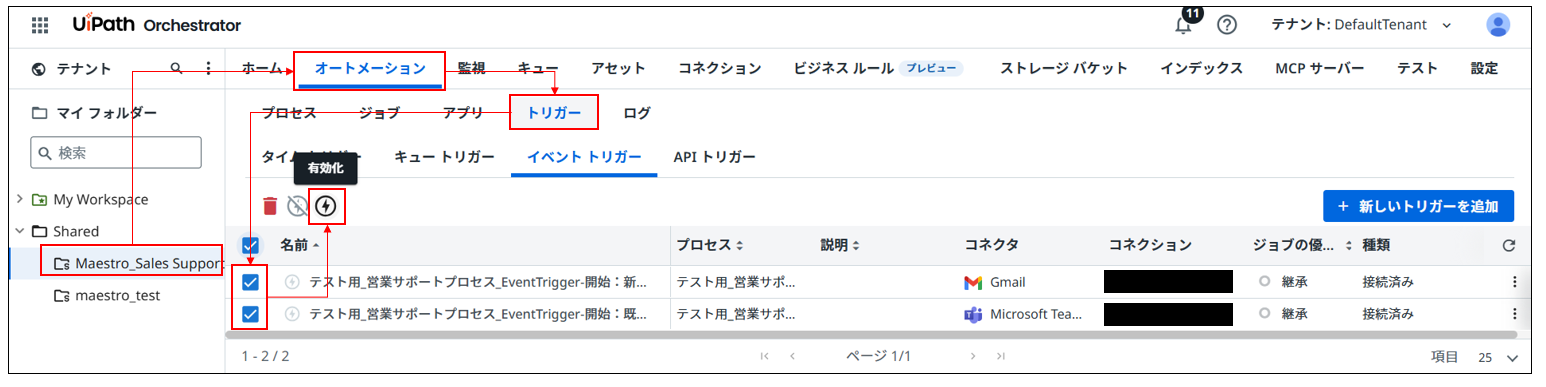Open the インデックス tab
The width and height of the screenshot is (1546, 387).
[x=1201, y=68]
